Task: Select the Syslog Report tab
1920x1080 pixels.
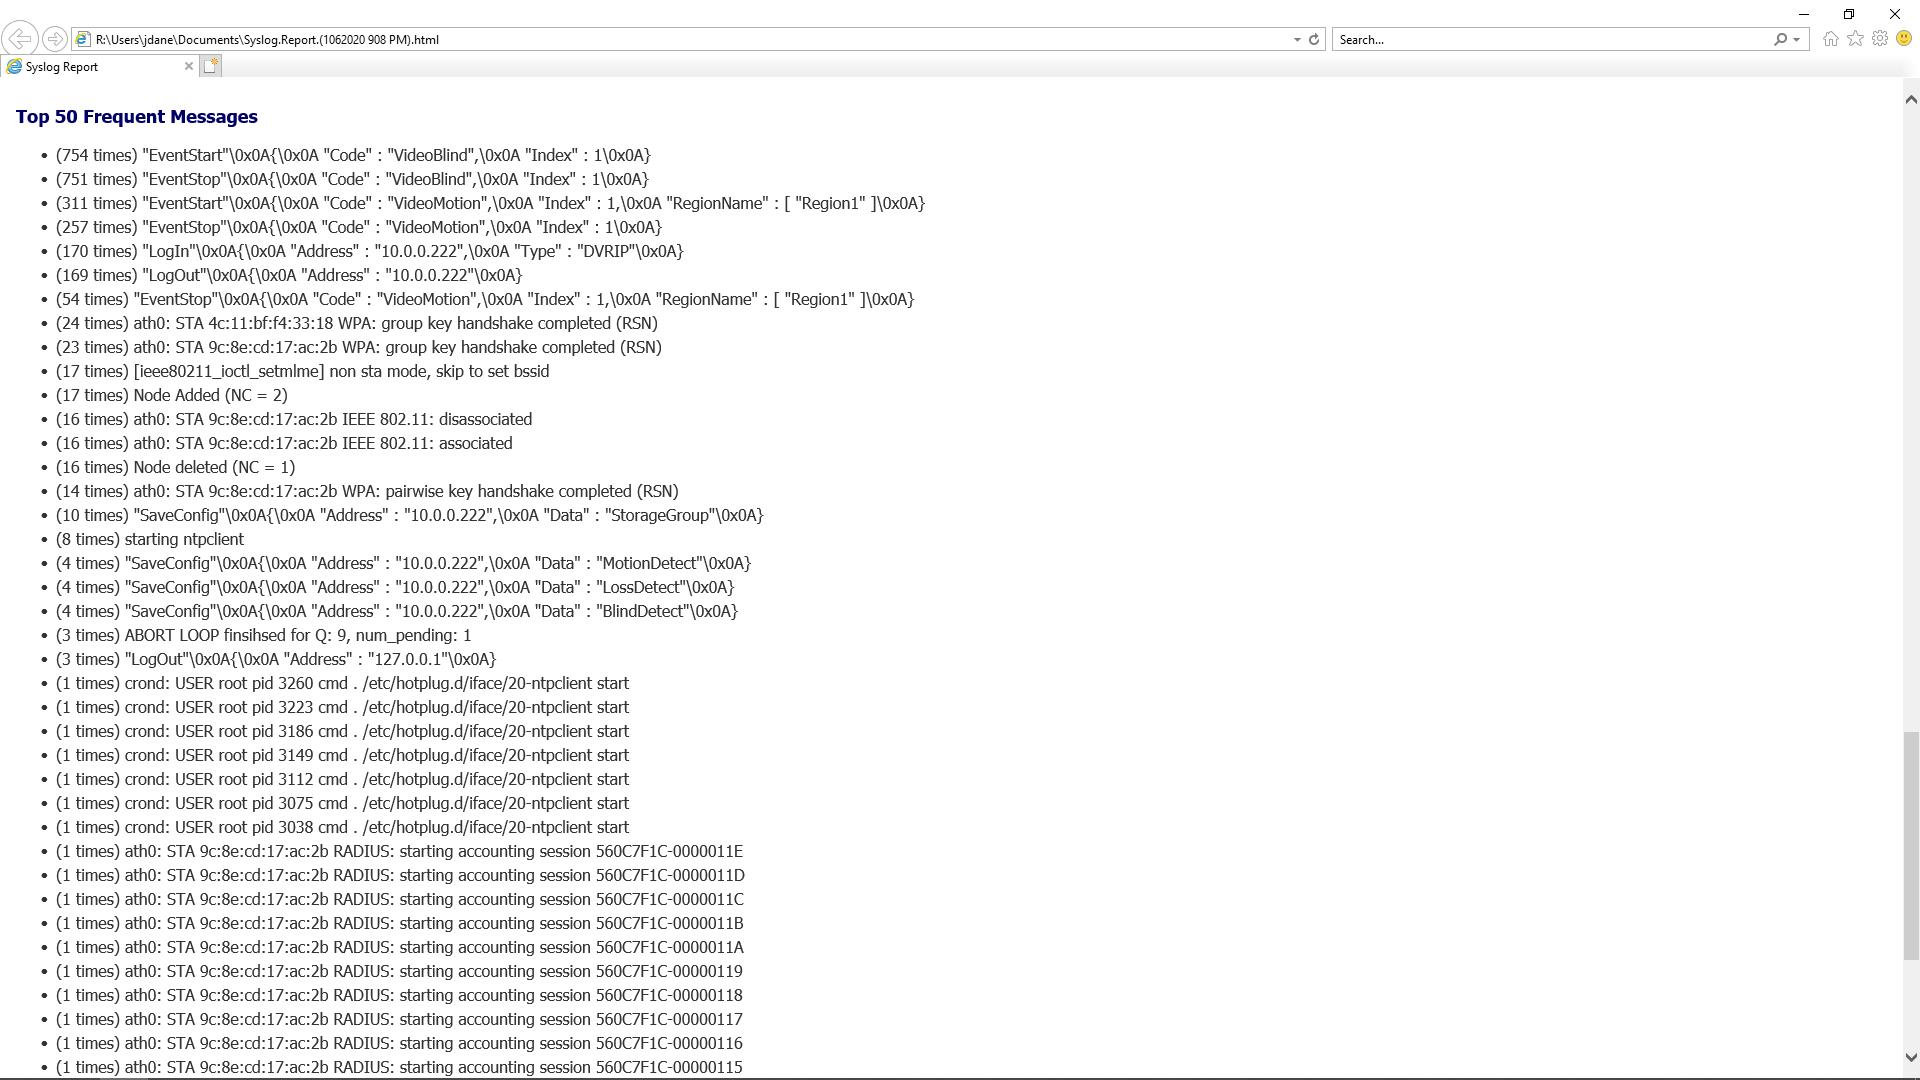Action: tap(100, 67)
